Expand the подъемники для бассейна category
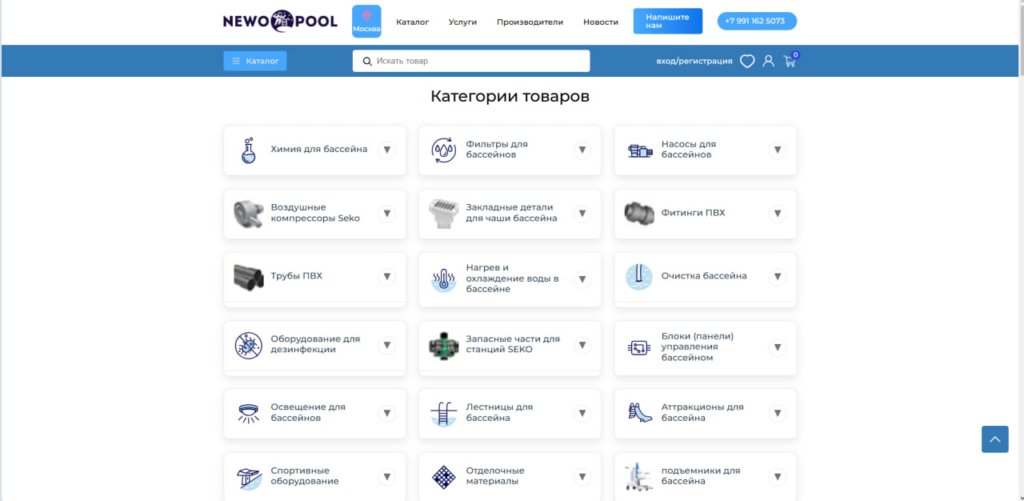 (x=777, y=477)
